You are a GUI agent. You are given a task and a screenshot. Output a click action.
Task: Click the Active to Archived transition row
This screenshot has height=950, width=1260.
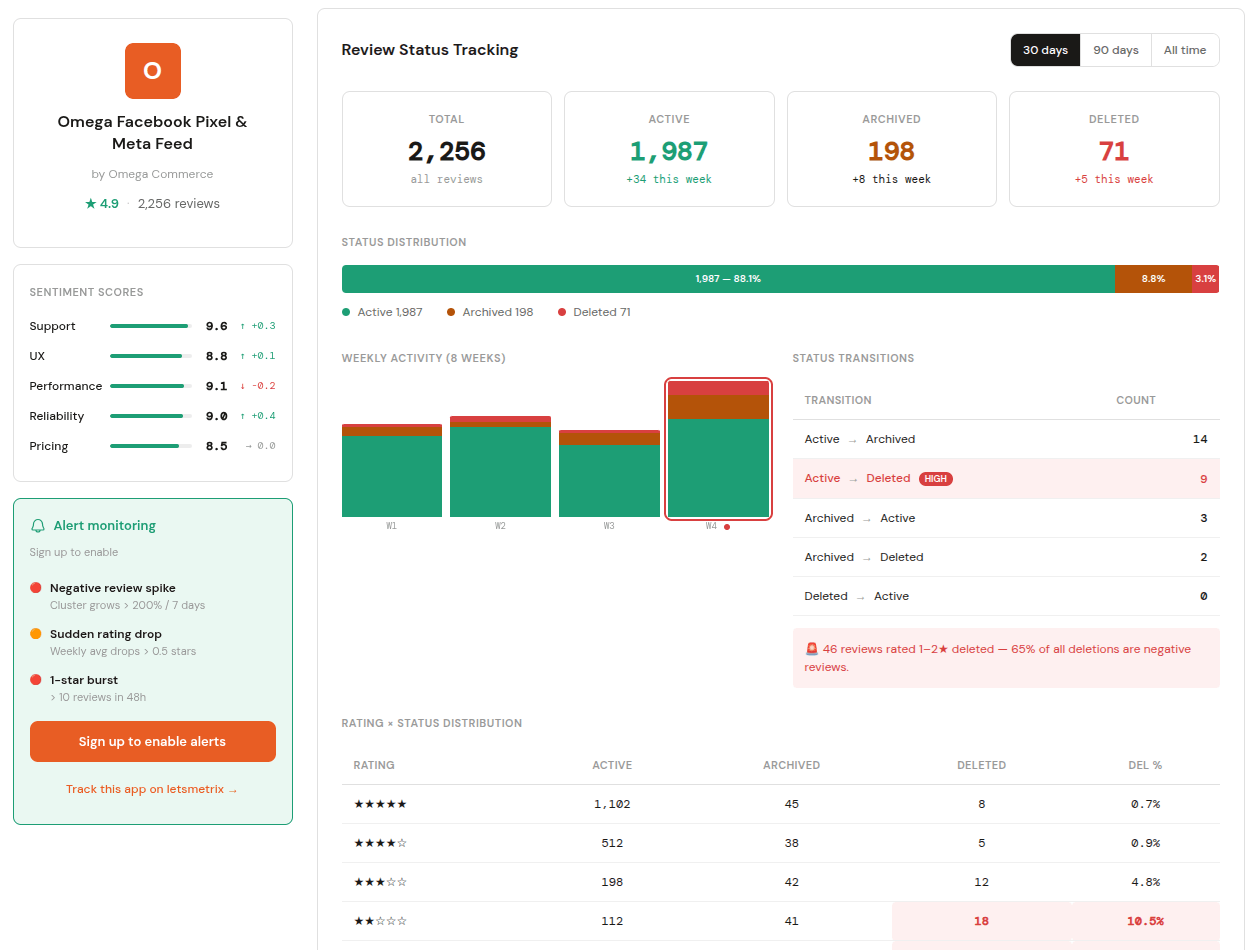click(1006, 439)
